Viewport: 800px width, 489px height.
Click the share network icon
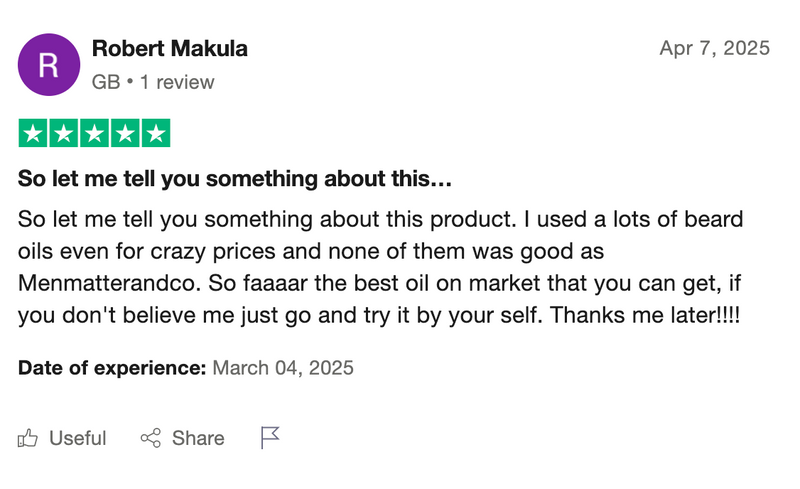tap(151, 438)
